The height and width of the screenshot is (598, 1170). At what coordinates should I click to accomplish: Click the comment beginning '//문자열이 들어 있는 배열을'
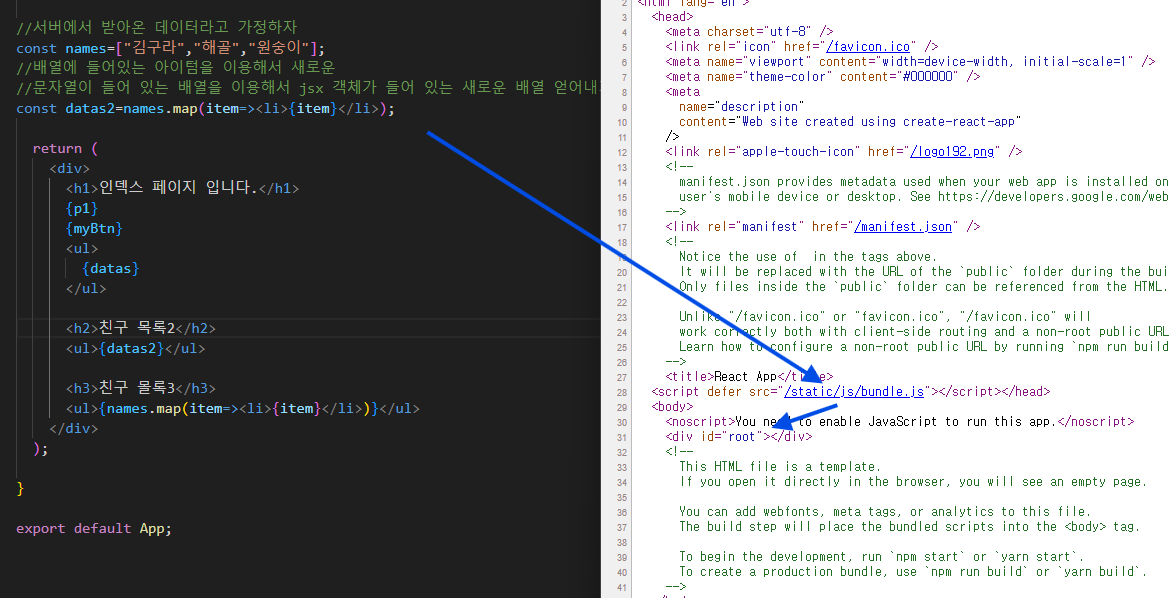pos(308,88)
